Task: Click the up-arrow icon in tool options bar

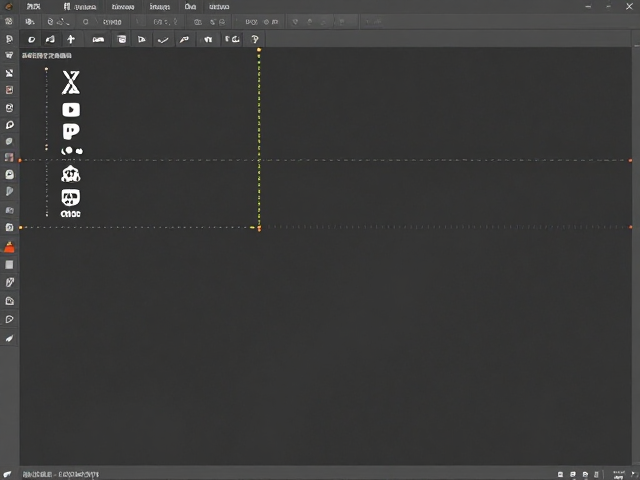Action: click(x=71, y=39)
